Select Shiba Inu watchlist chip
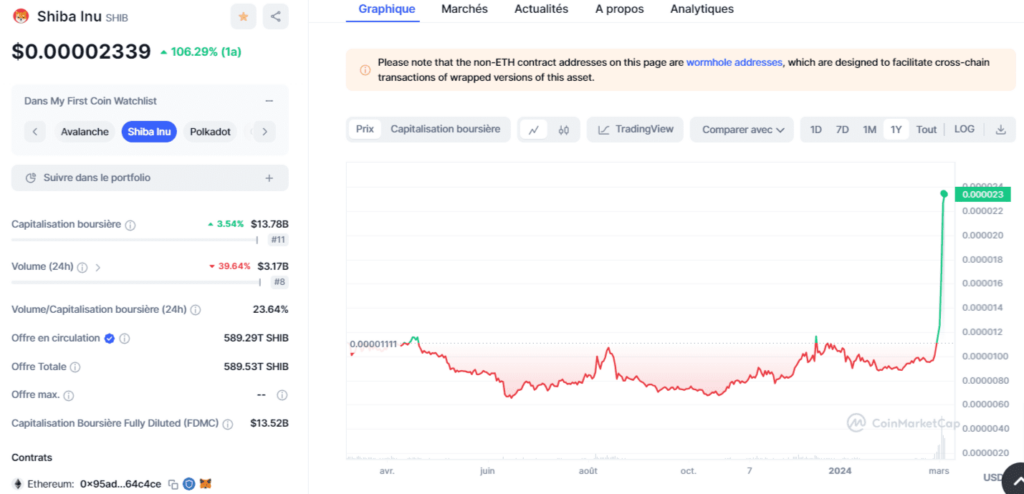The image size is (1024, 494). [149, 131]
